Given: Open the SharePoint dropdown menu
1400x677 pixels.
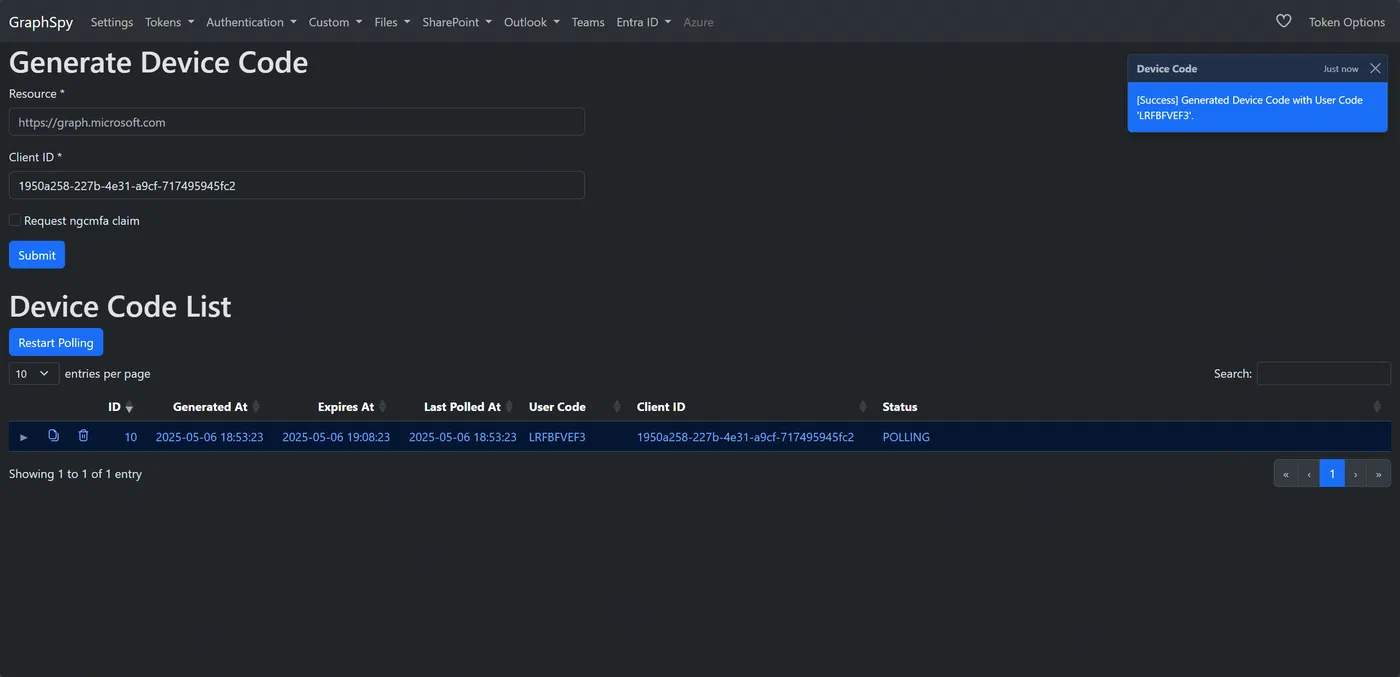Looking at the screenshot, I should (457, 22).
